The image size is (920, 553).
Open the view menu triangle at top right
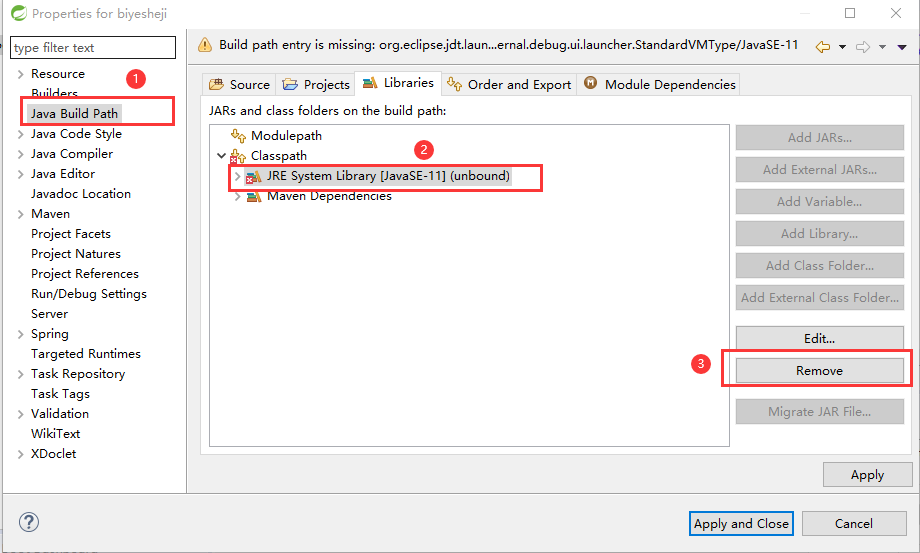[x=902, y=47]
